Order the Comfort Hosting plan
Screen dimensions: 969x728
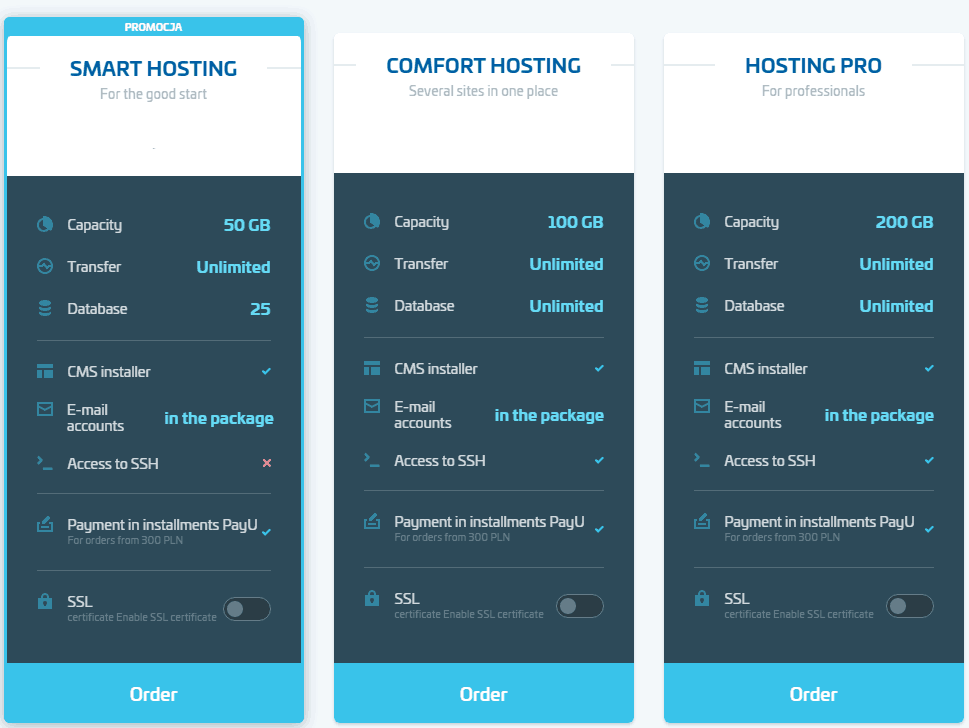pyautogui.click(x=484, y=693)
